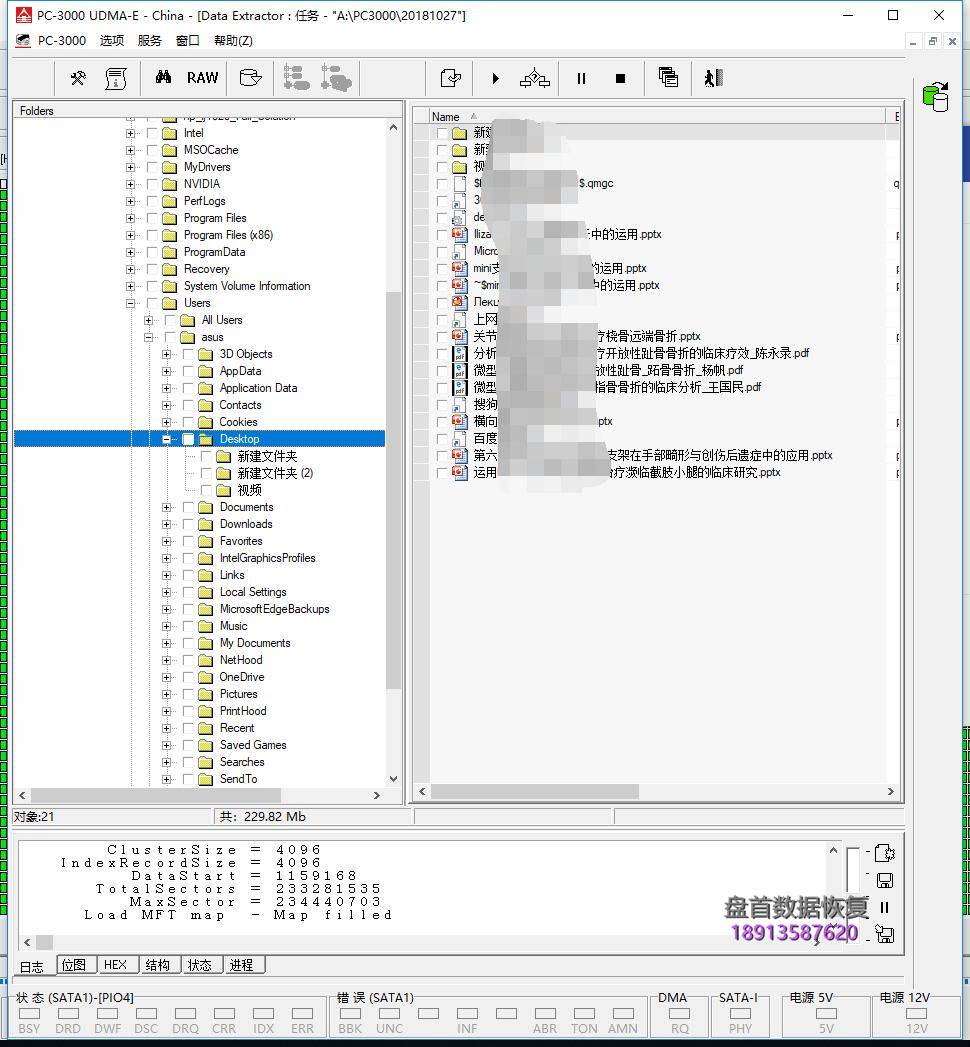Click the folder tree horizontal scrollbar thumb

pos(156,795)
